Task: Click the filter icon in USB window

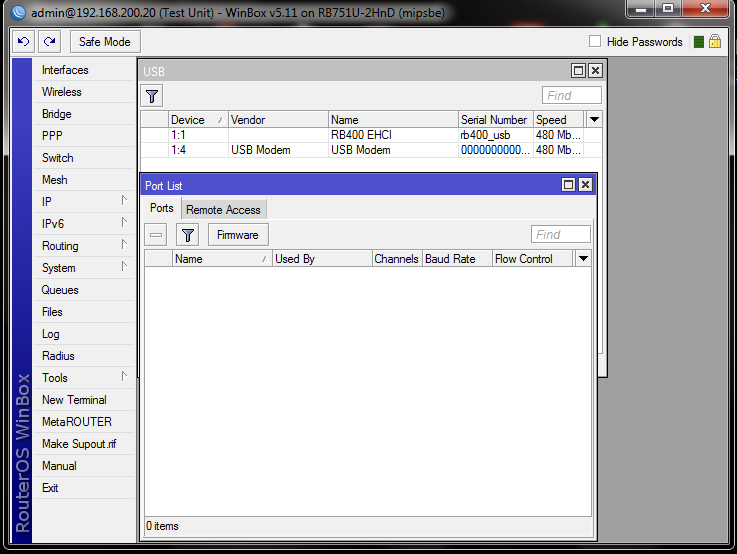Action: (x=152, y=96)
